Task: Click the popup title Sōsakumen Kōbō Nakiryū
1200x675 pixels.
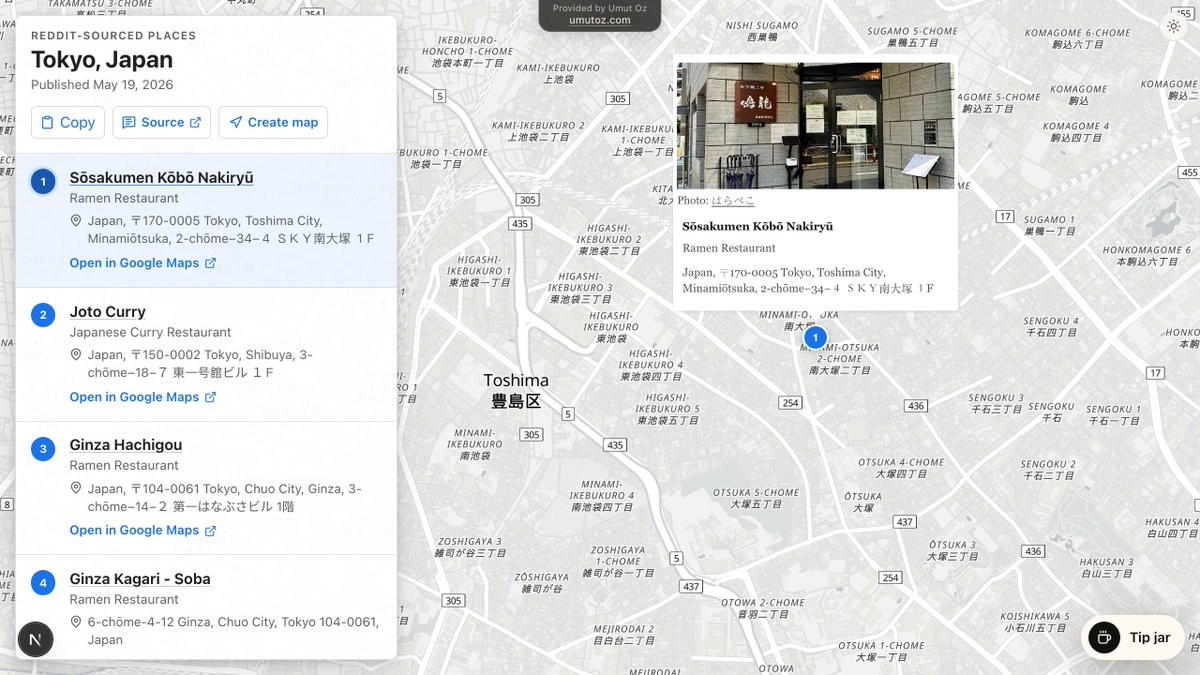Action: 757,226
